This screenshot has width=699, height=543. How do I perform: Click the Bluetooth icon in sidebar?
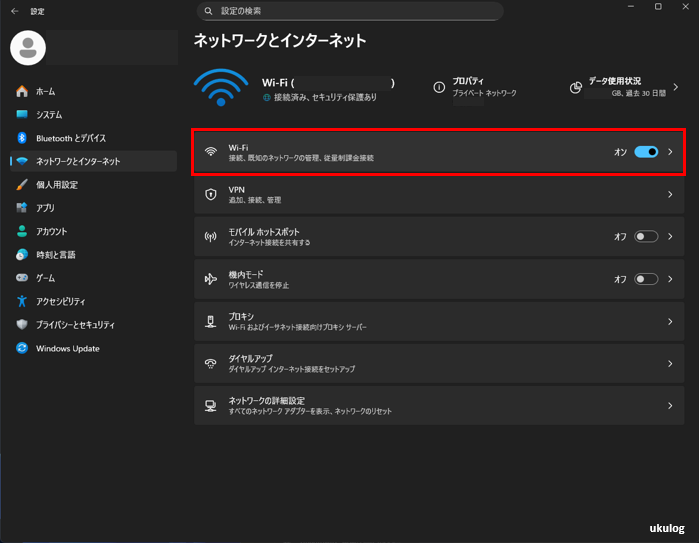tap(22, 138)
